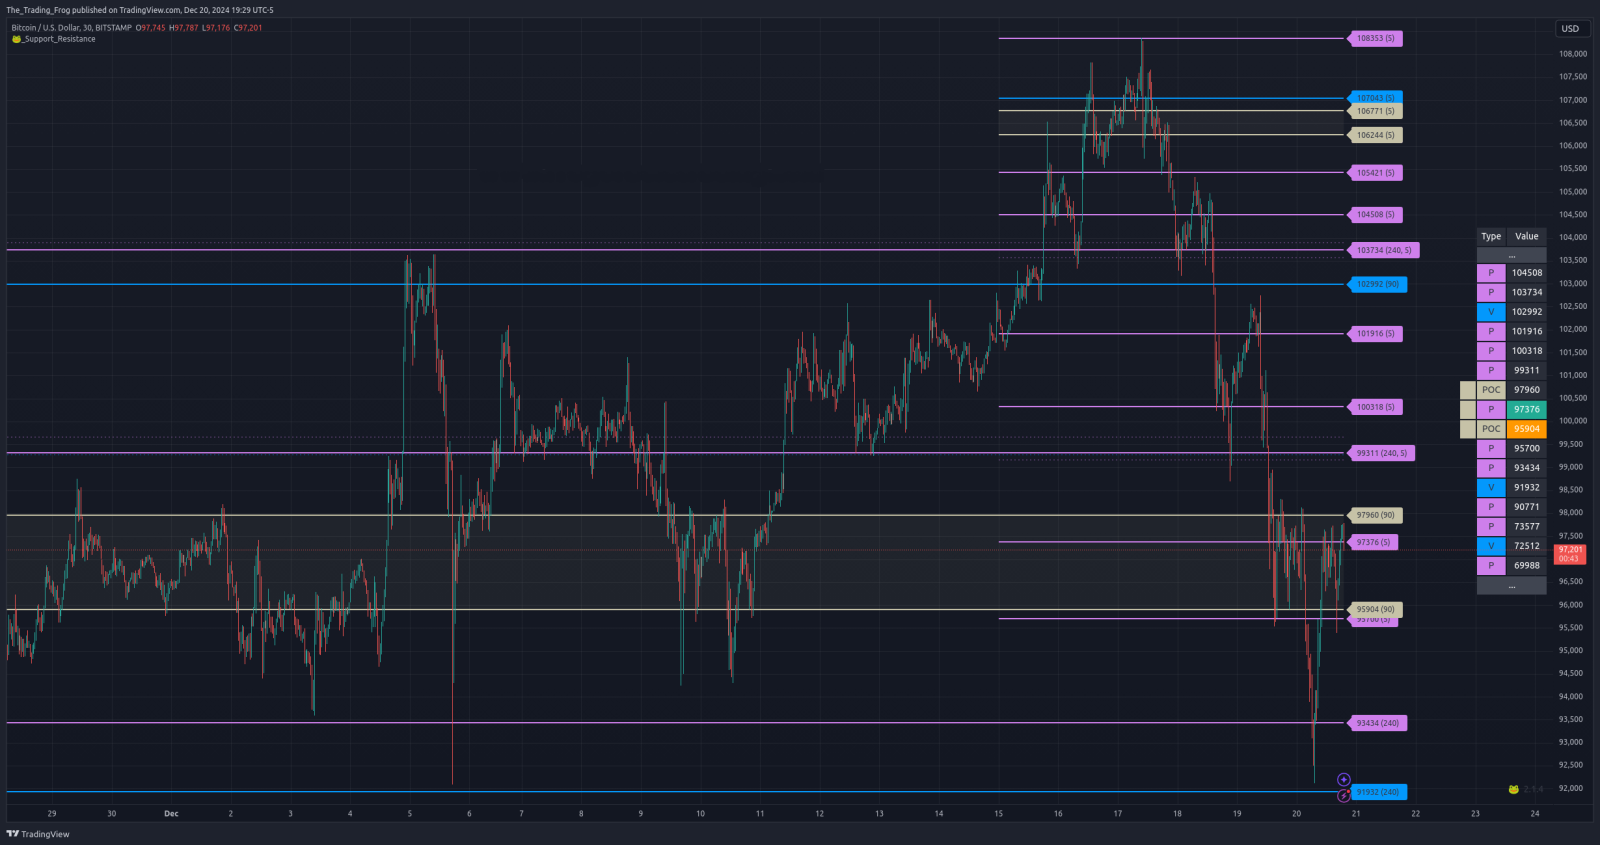This screenshot has height=845, width=1600.
Task: Select the 105421 (5) level tag
Action: click(x=1375, y=173)
